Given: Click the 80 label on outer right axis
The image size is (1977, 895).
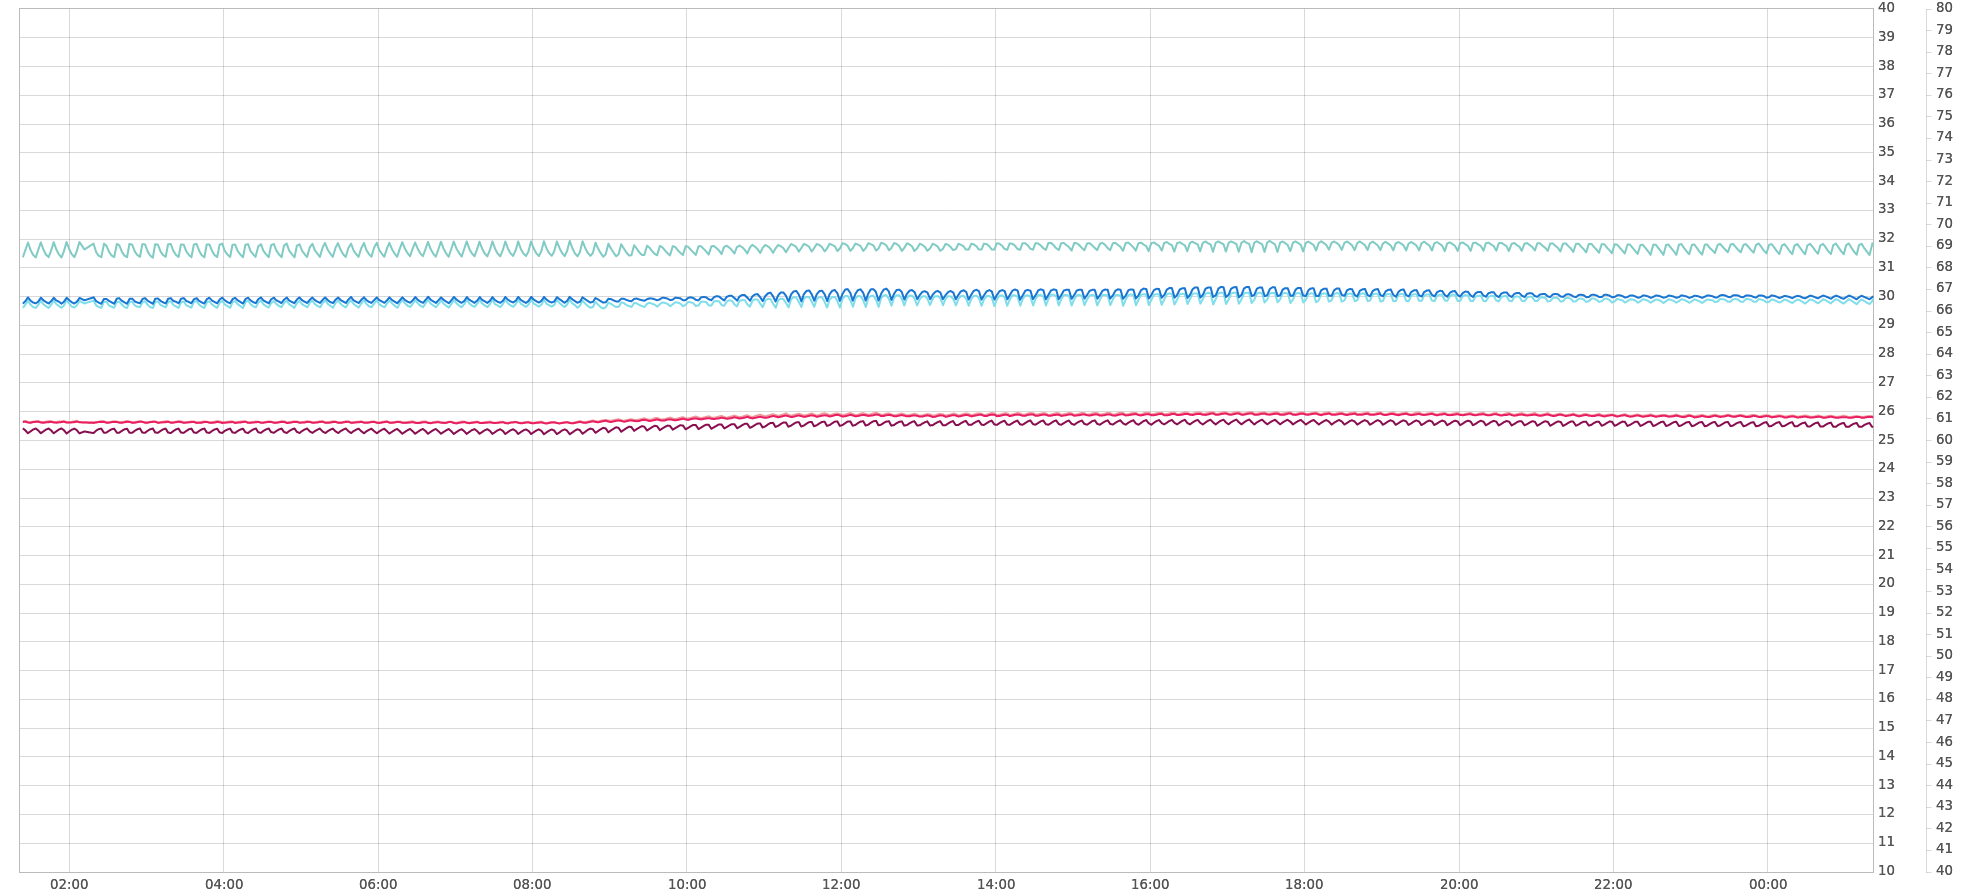Looking at the screenshot, I should tap(1944, 7).
